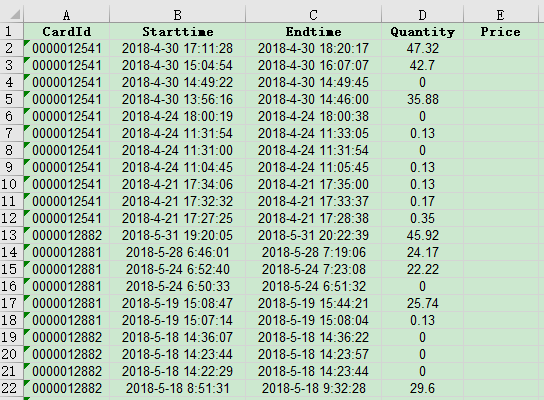Click end time 2018-5-19 15:44:21
This screenshot has width=544, height=400.
(x=313, y=303)
